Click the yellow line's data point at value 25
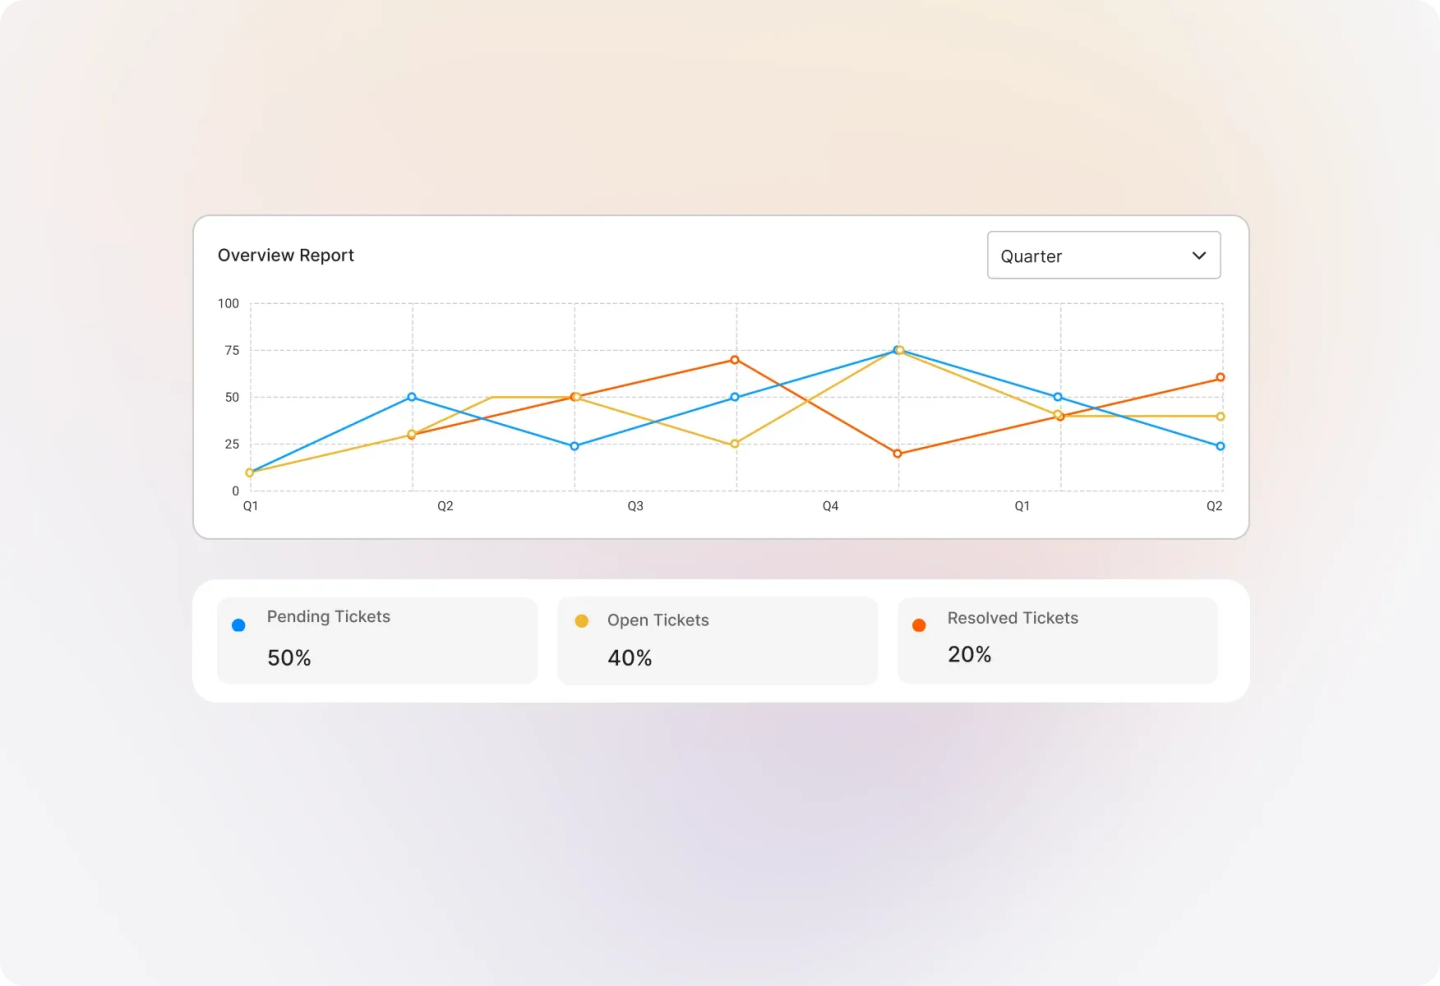Image resolution: width=1440 pixels, height=986 pixels. 735,444
